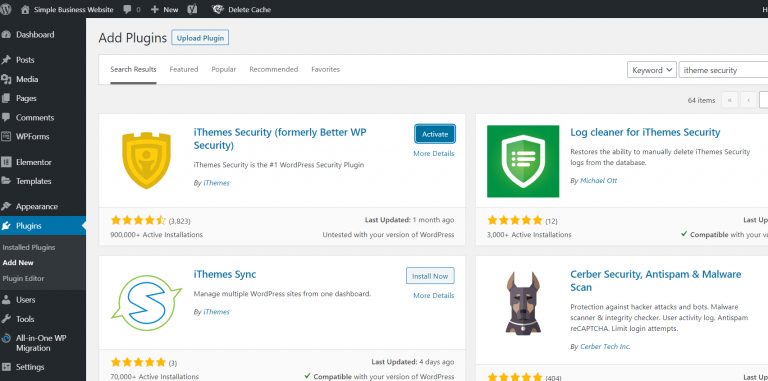The width and height of the screenshot is (768, 381).
Task: Click the Yoast SEO icon in admin bar
Action: coord(192,9)
